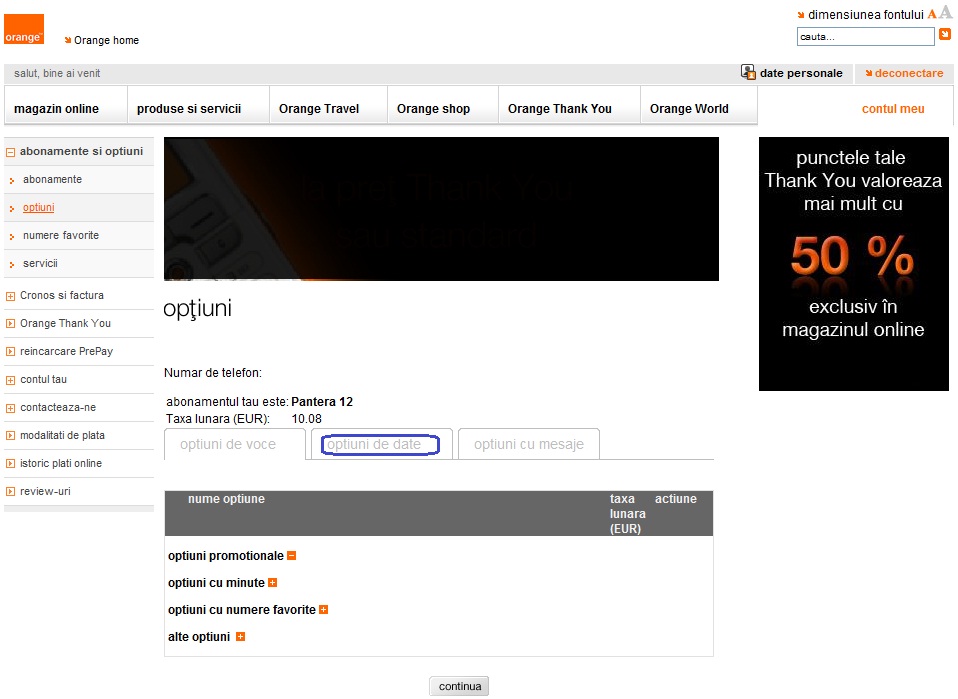Click the continua button
This screenshot has width=958, height=699.
point(459,686)
